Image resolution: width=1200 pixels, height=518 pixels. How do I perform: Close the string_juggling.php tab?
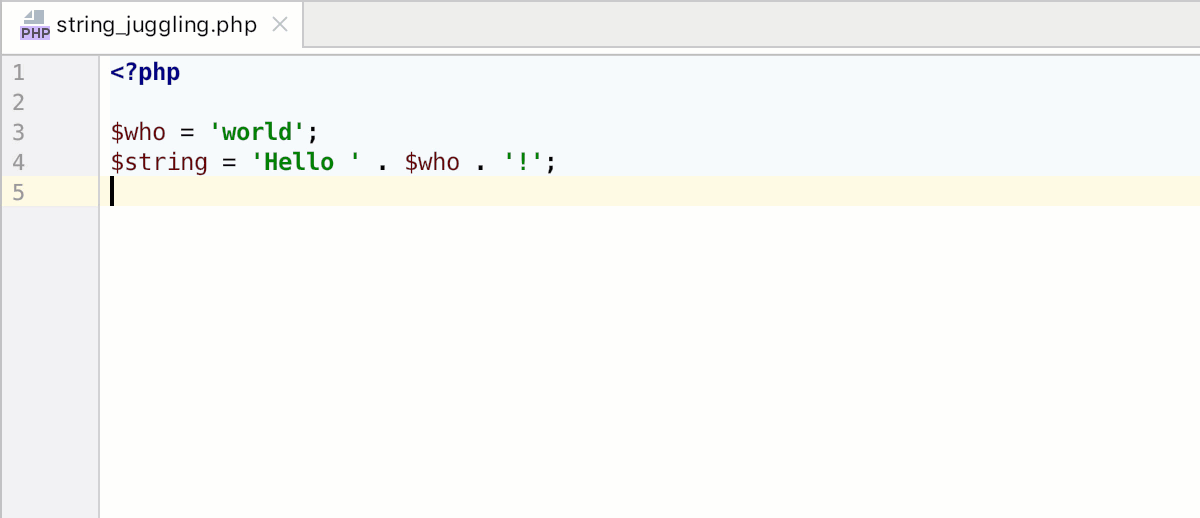tap(280, 25)
